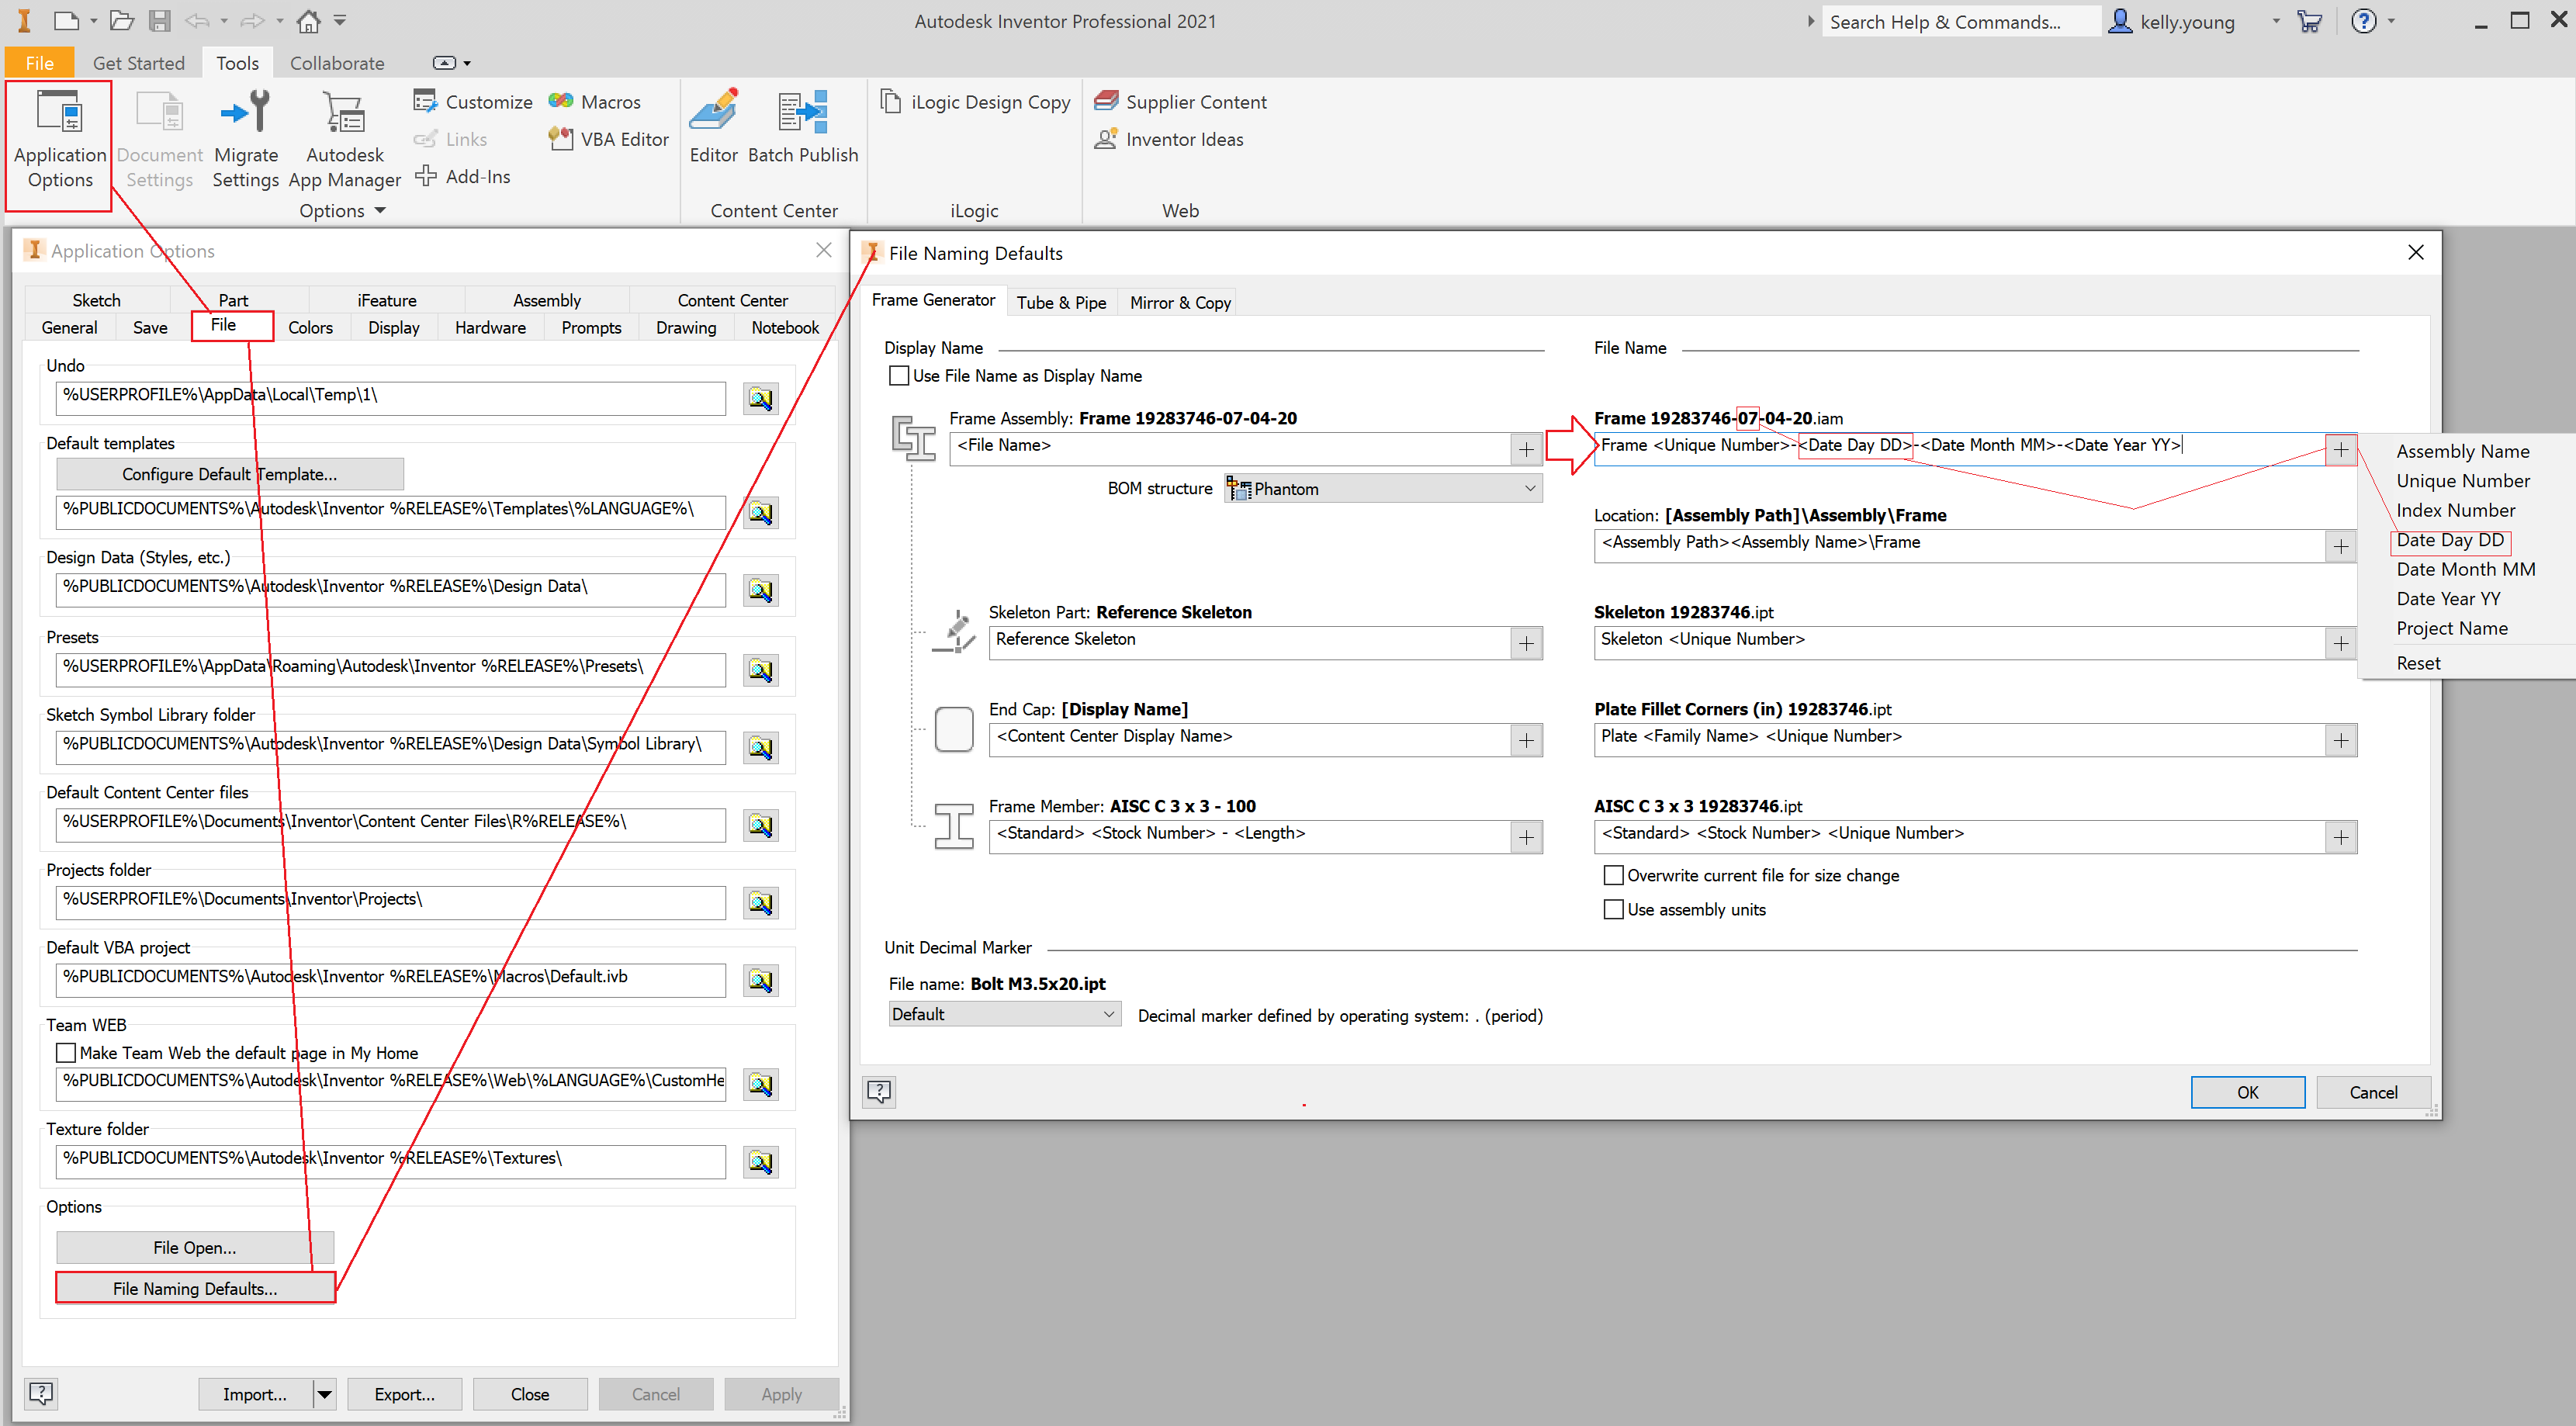
Task: Open the BOM structure Phantom dropdown
Action: (x=1383, y=489)
